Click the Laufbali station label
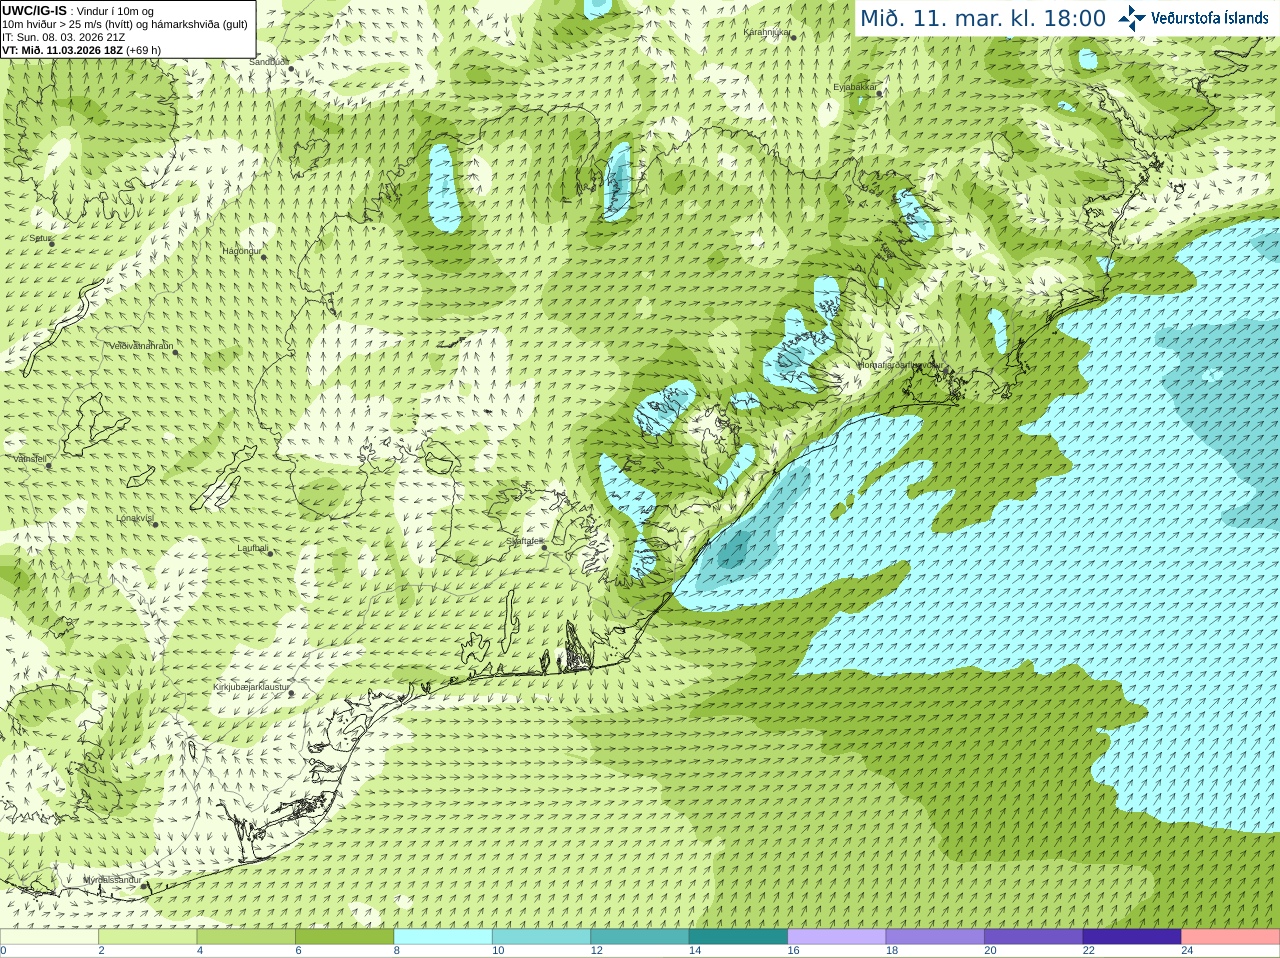Viewport: 1280px width, 958px height. (x=253, y=548)
